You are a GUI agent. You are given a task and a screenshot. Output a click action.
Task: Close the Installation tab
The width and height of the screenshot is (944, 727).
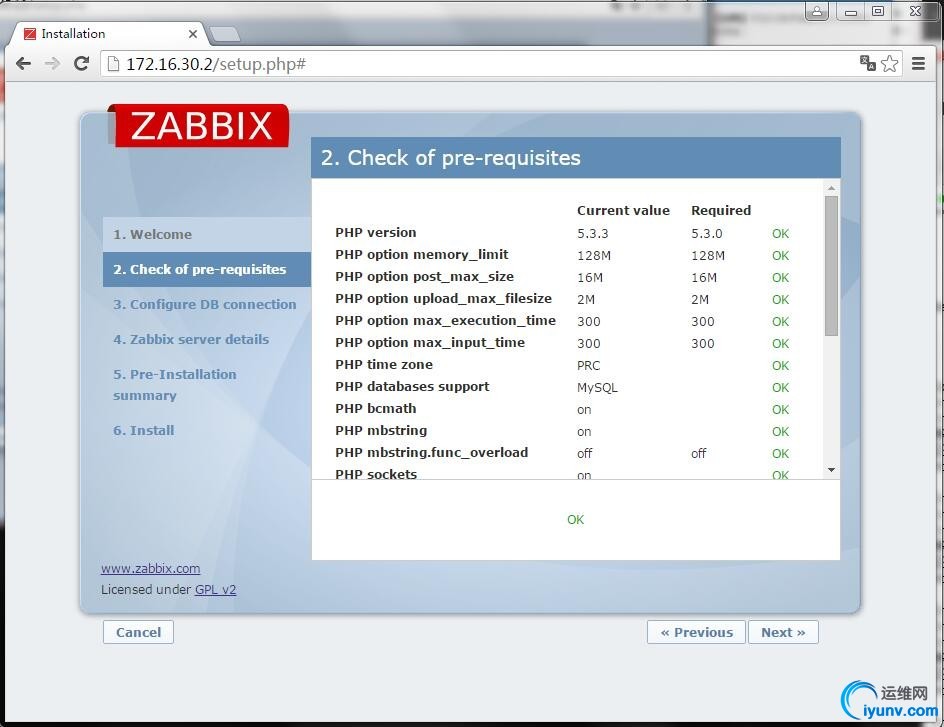[193, 34]
